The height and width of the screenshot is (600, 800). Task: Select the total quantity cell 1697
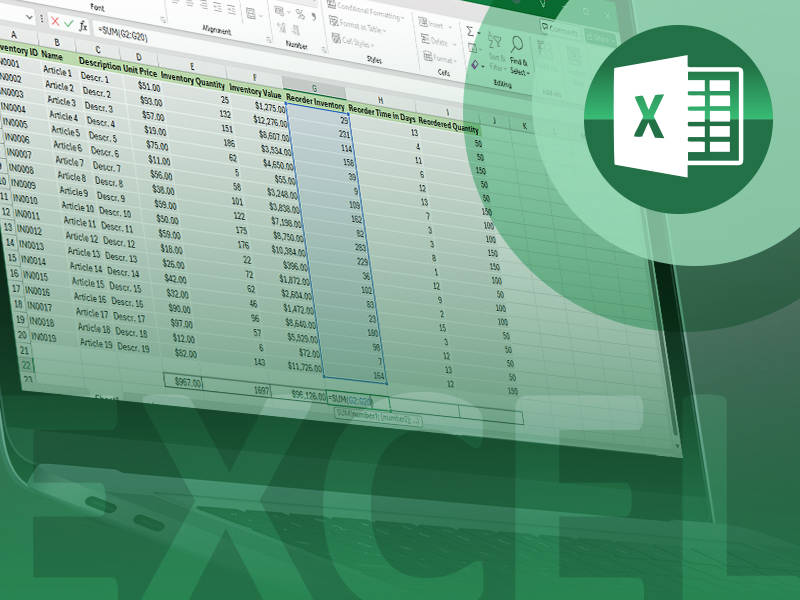236,389
